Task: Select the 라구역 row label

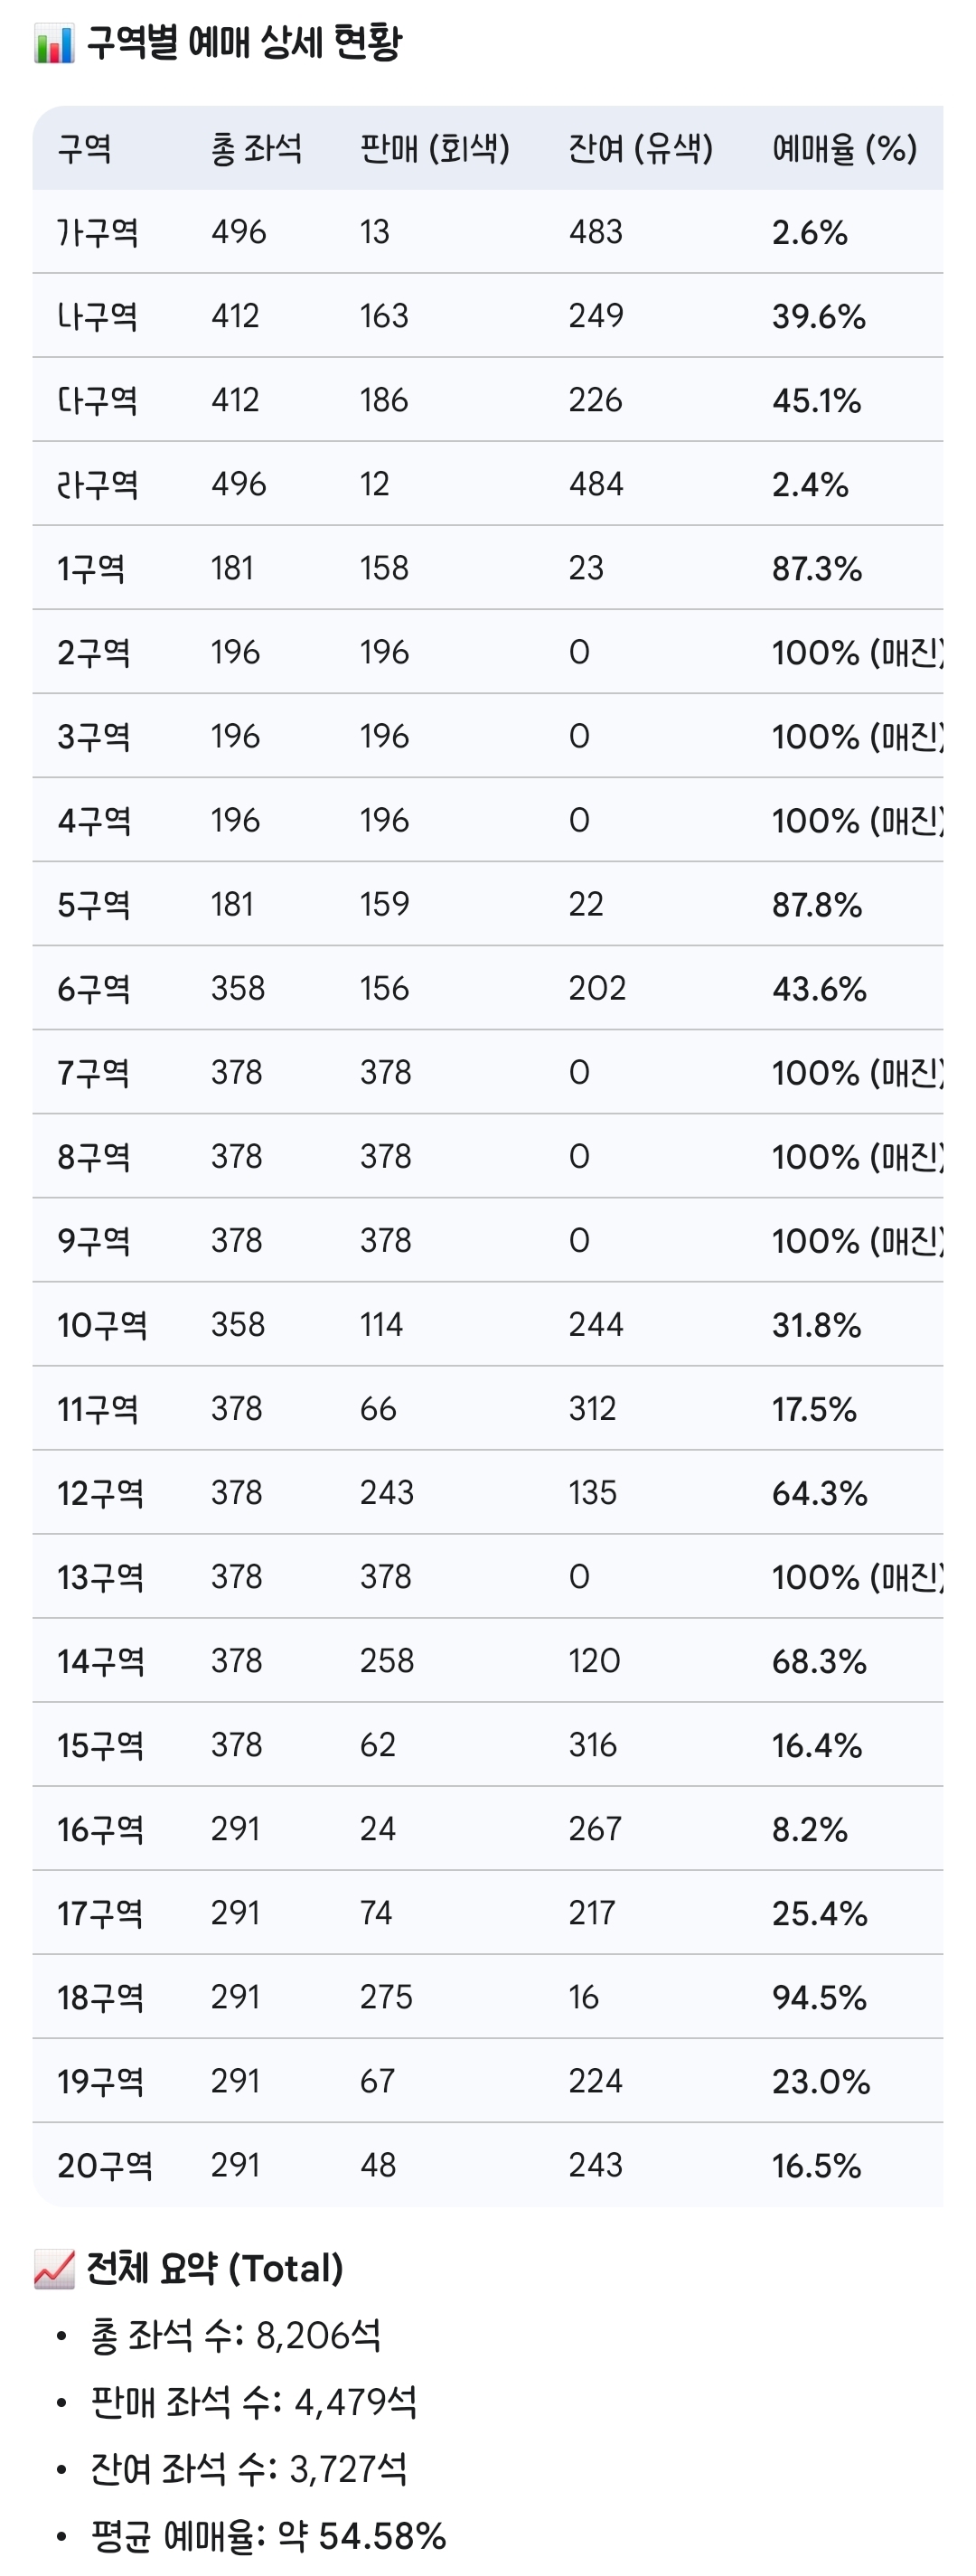Action: point(98,485)
